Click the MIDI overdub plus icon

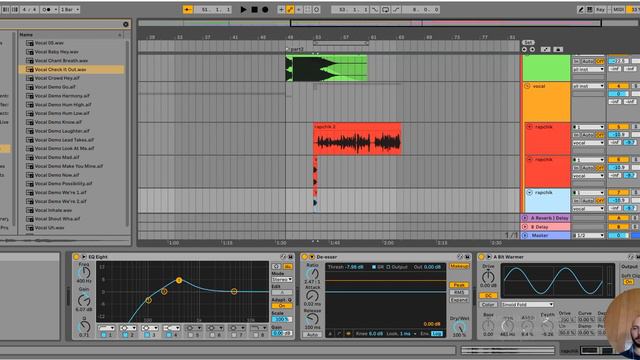tap(281, 9)
